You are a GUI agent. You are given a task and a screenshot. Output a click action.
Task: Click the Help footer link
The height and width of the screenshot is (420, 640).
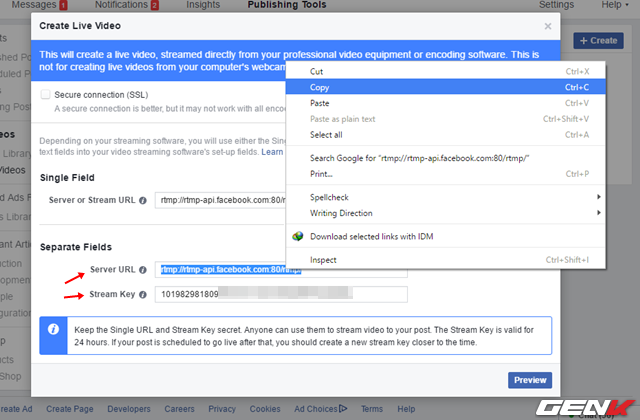pyautogui.click(x=406, y=409)
